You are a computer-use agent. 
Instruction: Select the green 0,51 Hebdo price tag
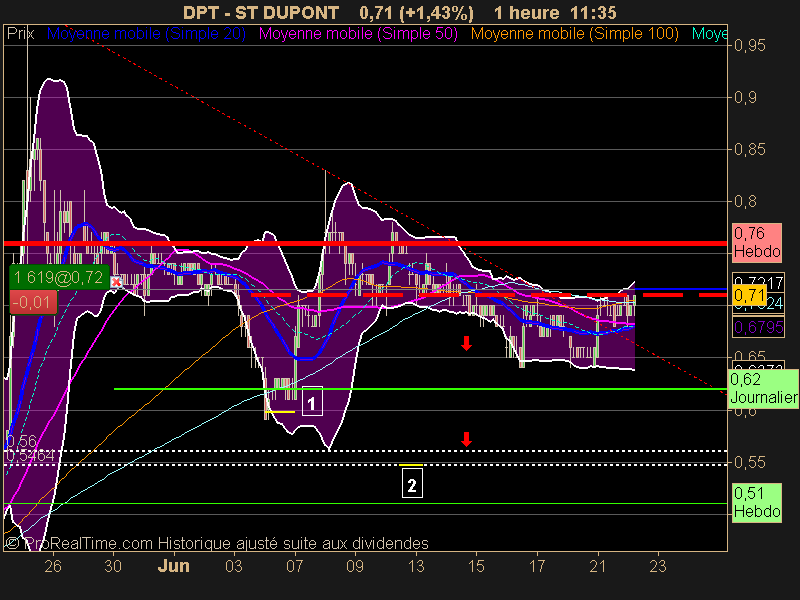(757, 503)
